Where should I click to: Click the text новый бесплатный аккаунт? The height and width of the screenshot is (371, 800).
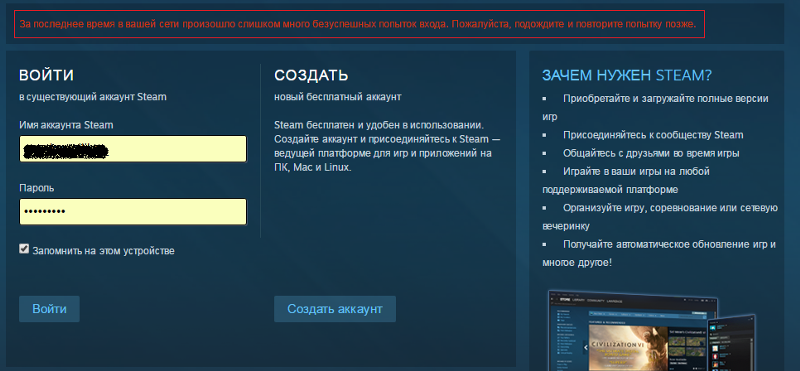338,96
